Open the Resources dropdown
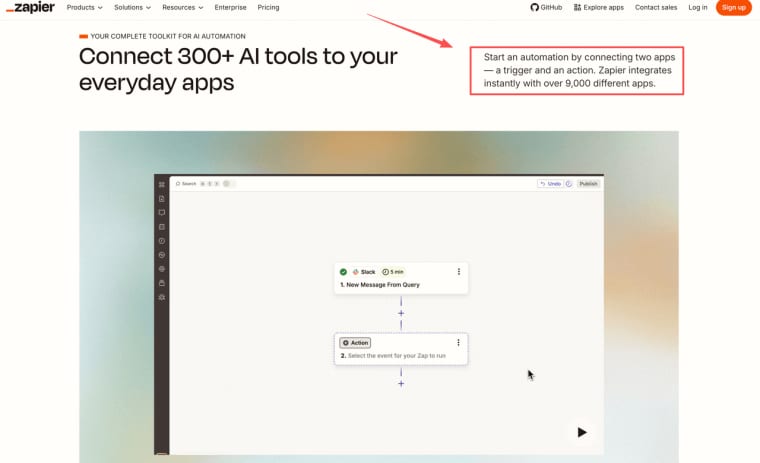The height and width of the screenshot is (463, 760). click(182, 7)
